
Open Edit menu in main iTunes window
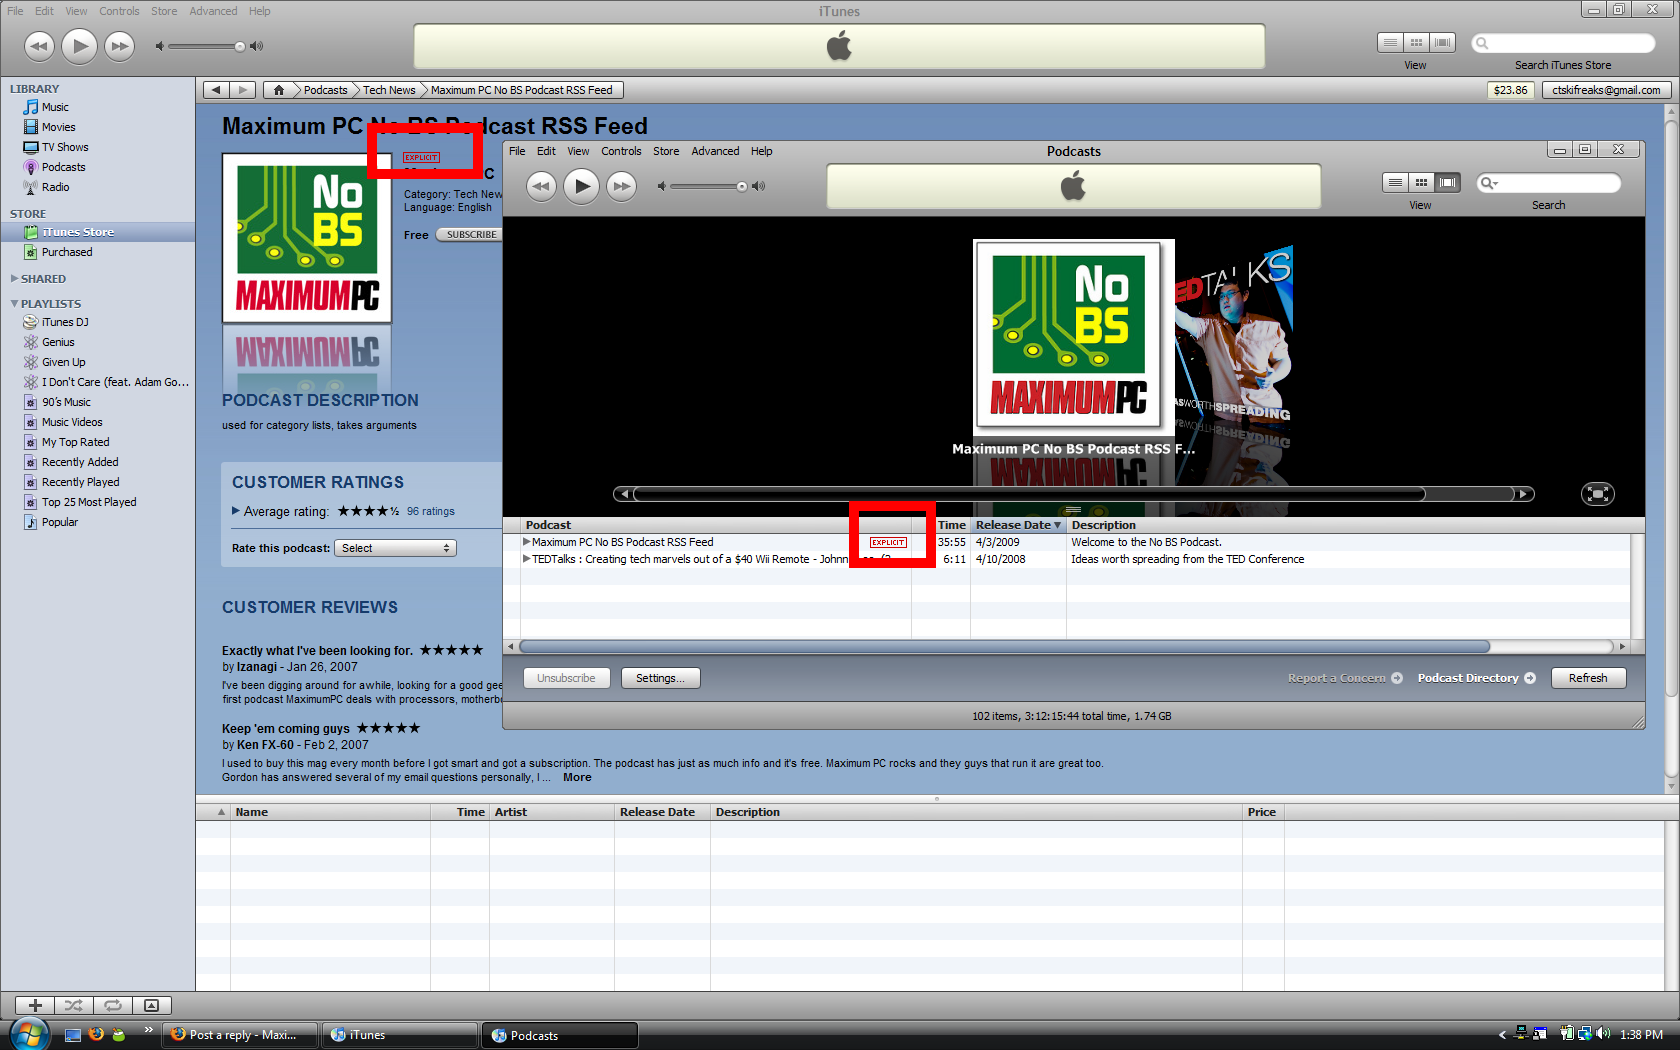click(44, 11)
